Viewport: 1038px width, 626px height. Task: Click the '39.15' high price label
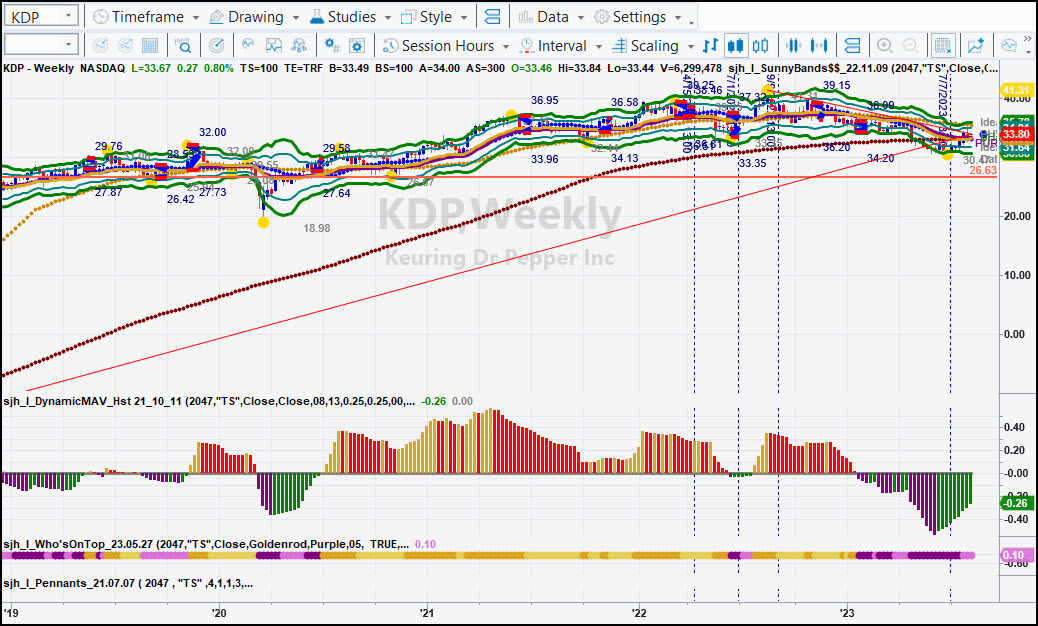[x=837, y=85]
